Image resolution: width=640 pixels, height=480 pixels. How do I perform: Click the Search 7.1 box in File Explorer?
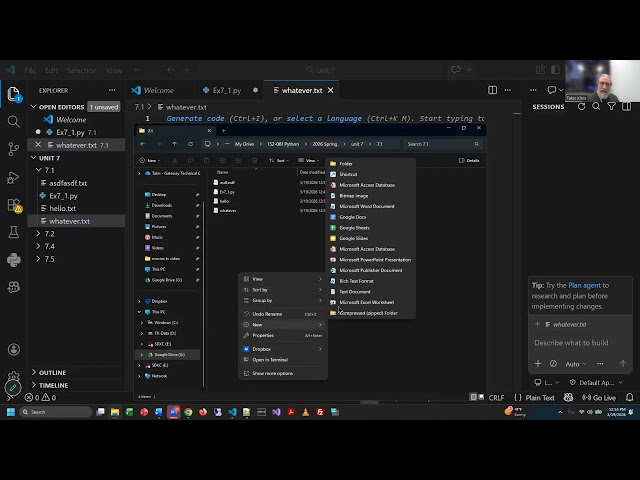tap(442, 144)
